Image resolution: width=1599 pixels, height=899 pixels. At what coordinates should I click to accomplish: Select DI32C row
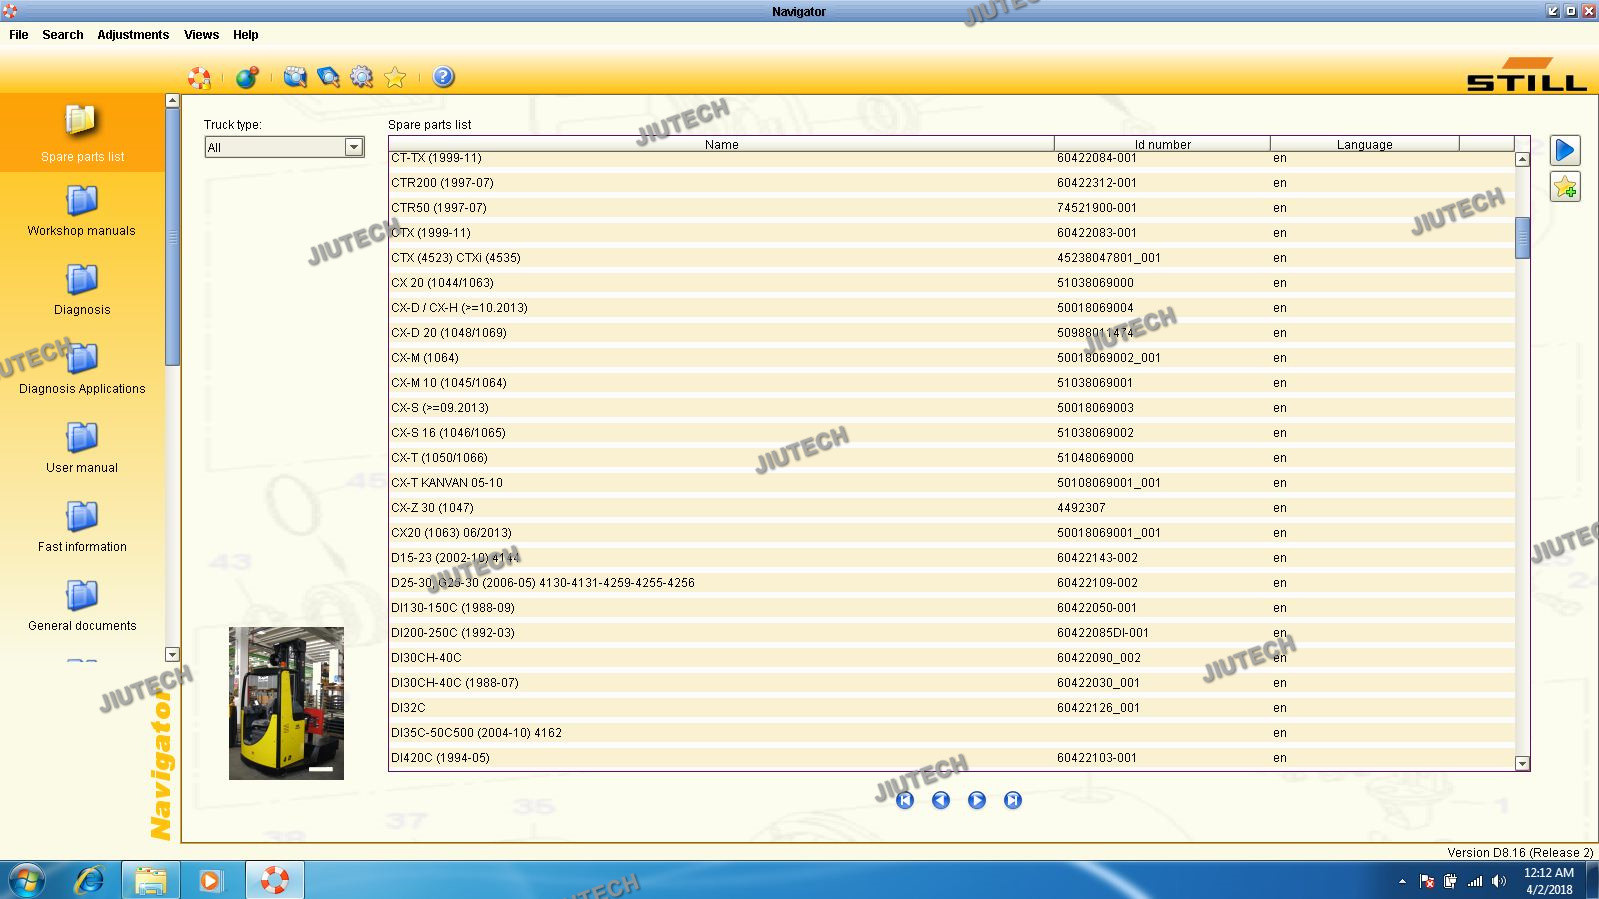click(x=952, y=708)
